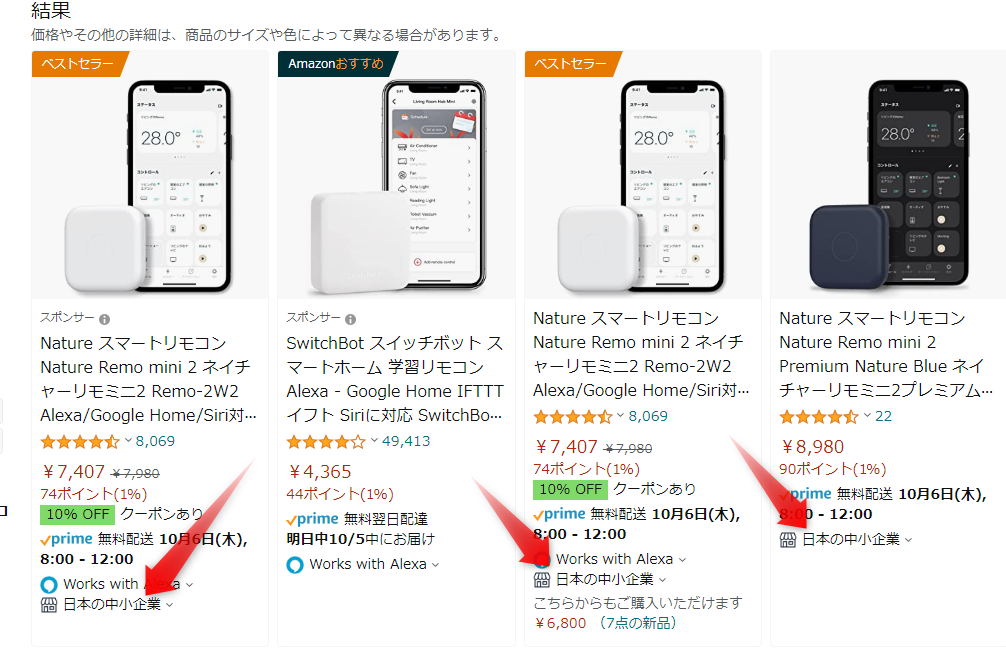Image resolution: width=1006 pixels, height=651 pixels.
Task: Open ¥6,800 (7点の新品) offers link
Action: (605, 623)
